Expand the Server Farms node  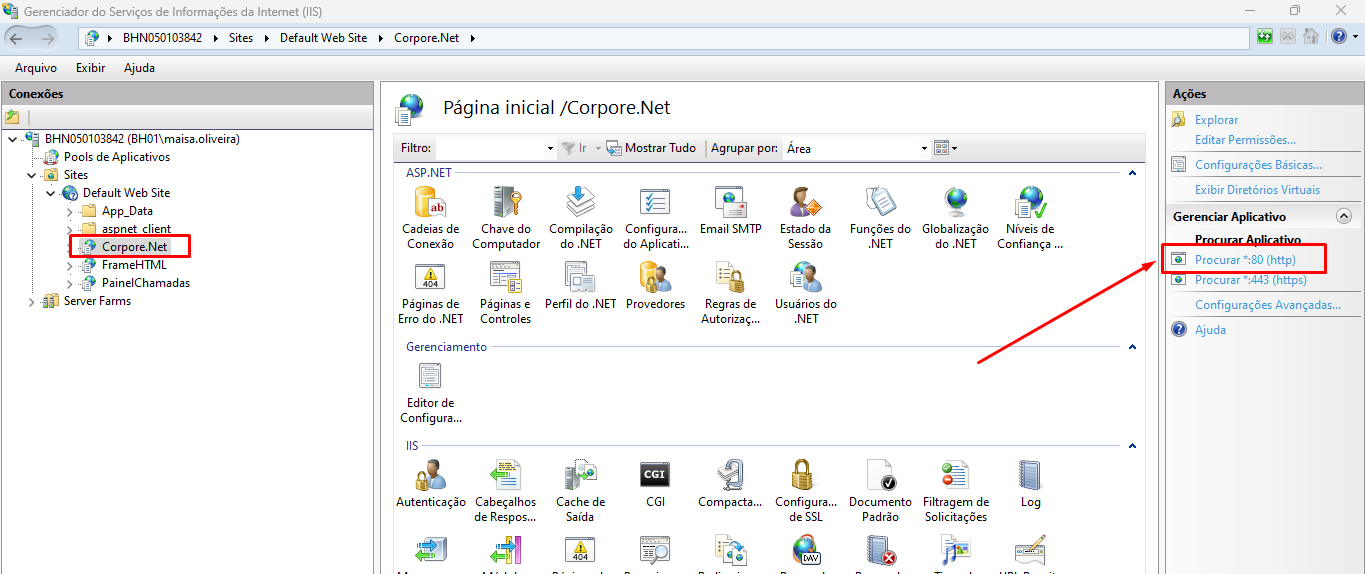(32, 301)
